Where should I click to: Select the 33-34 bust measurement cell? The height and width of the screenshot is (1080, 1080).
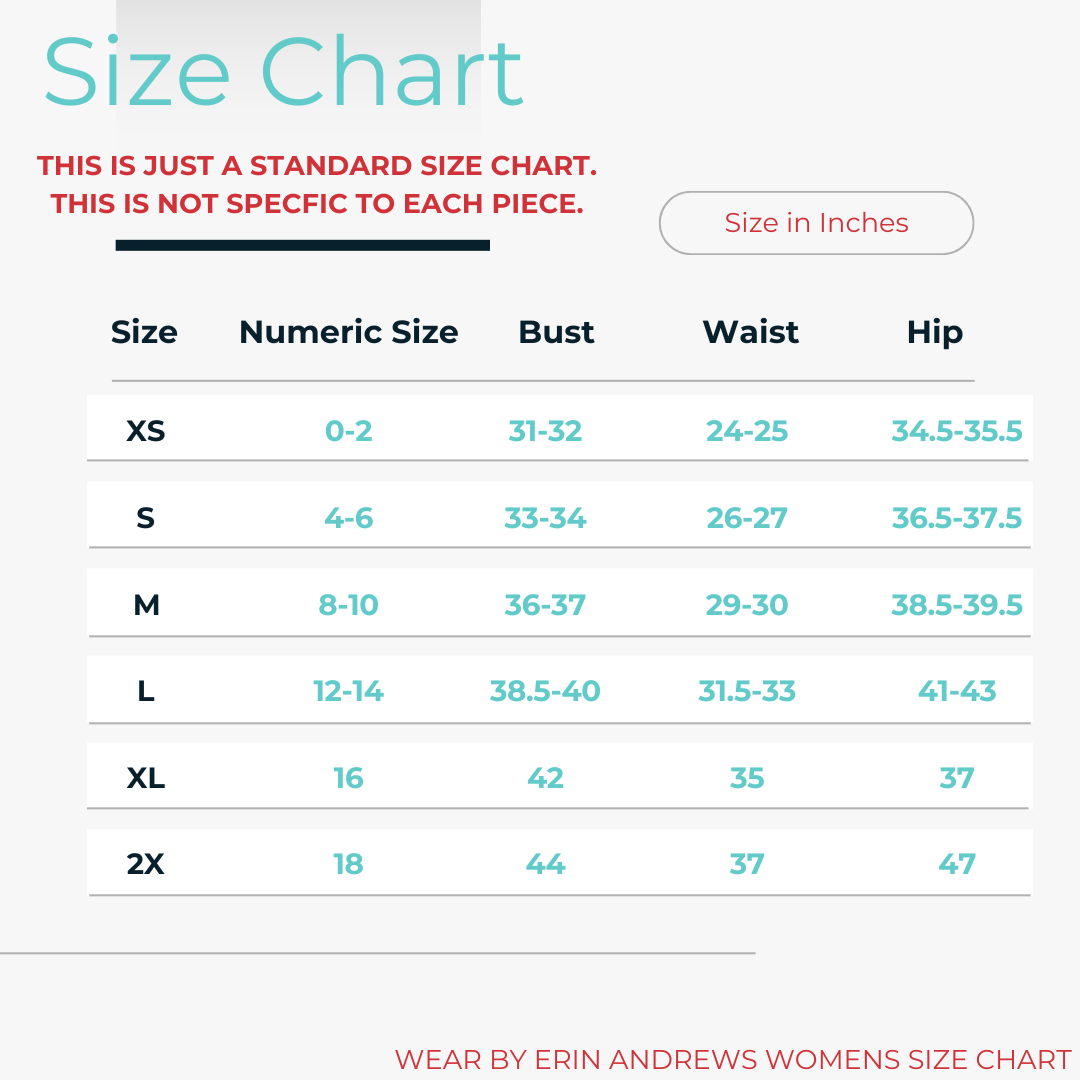tap(545, 518)
